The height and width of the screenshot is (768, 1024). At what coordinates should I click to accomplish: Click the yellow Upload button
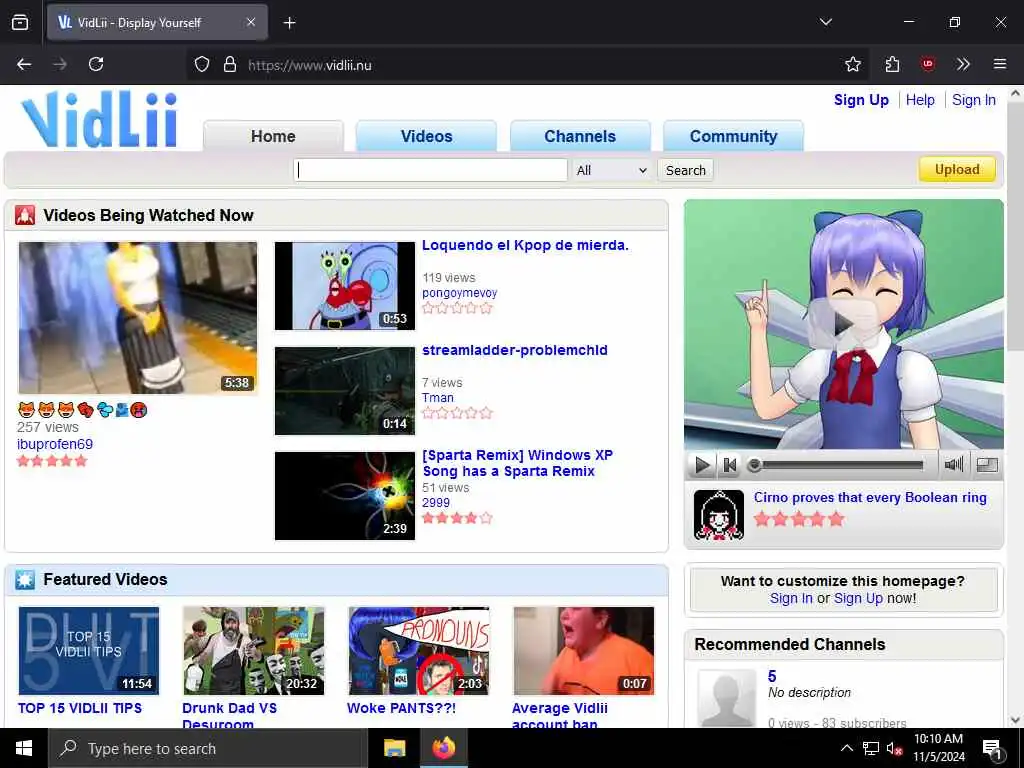point(957,169)
